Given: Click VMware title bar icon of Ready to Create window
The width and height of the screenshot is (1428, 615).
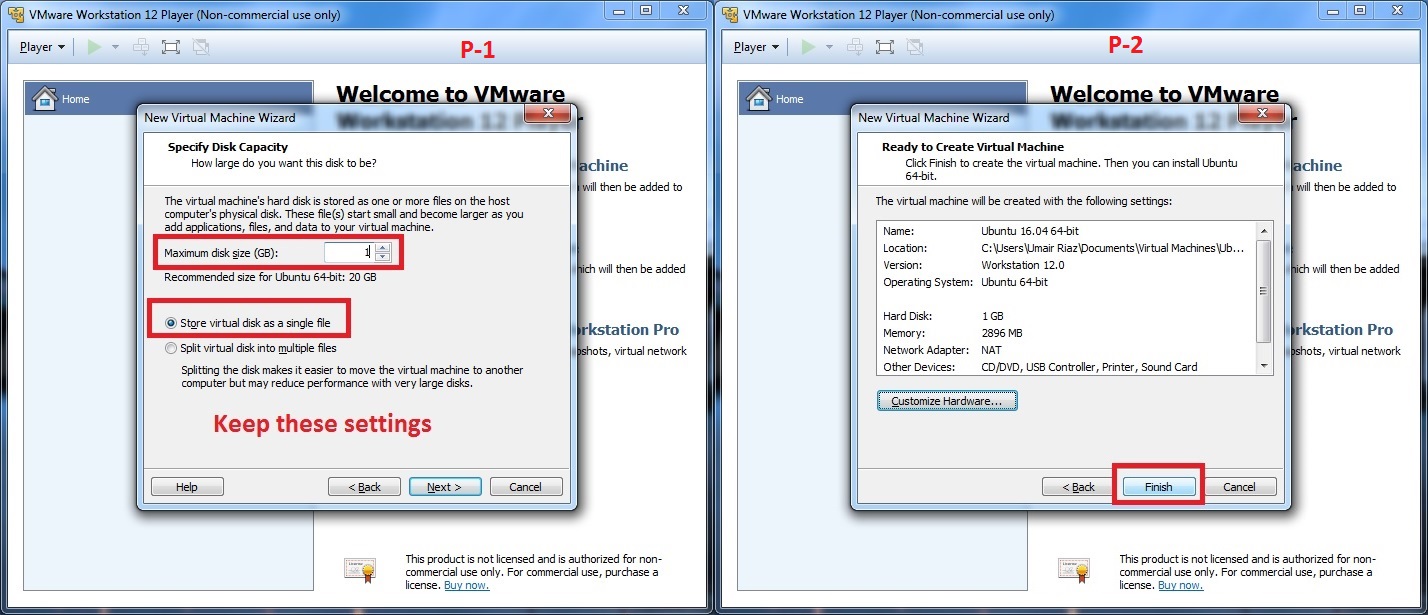Looking at the screenshot, I should (x=729, y=14).
